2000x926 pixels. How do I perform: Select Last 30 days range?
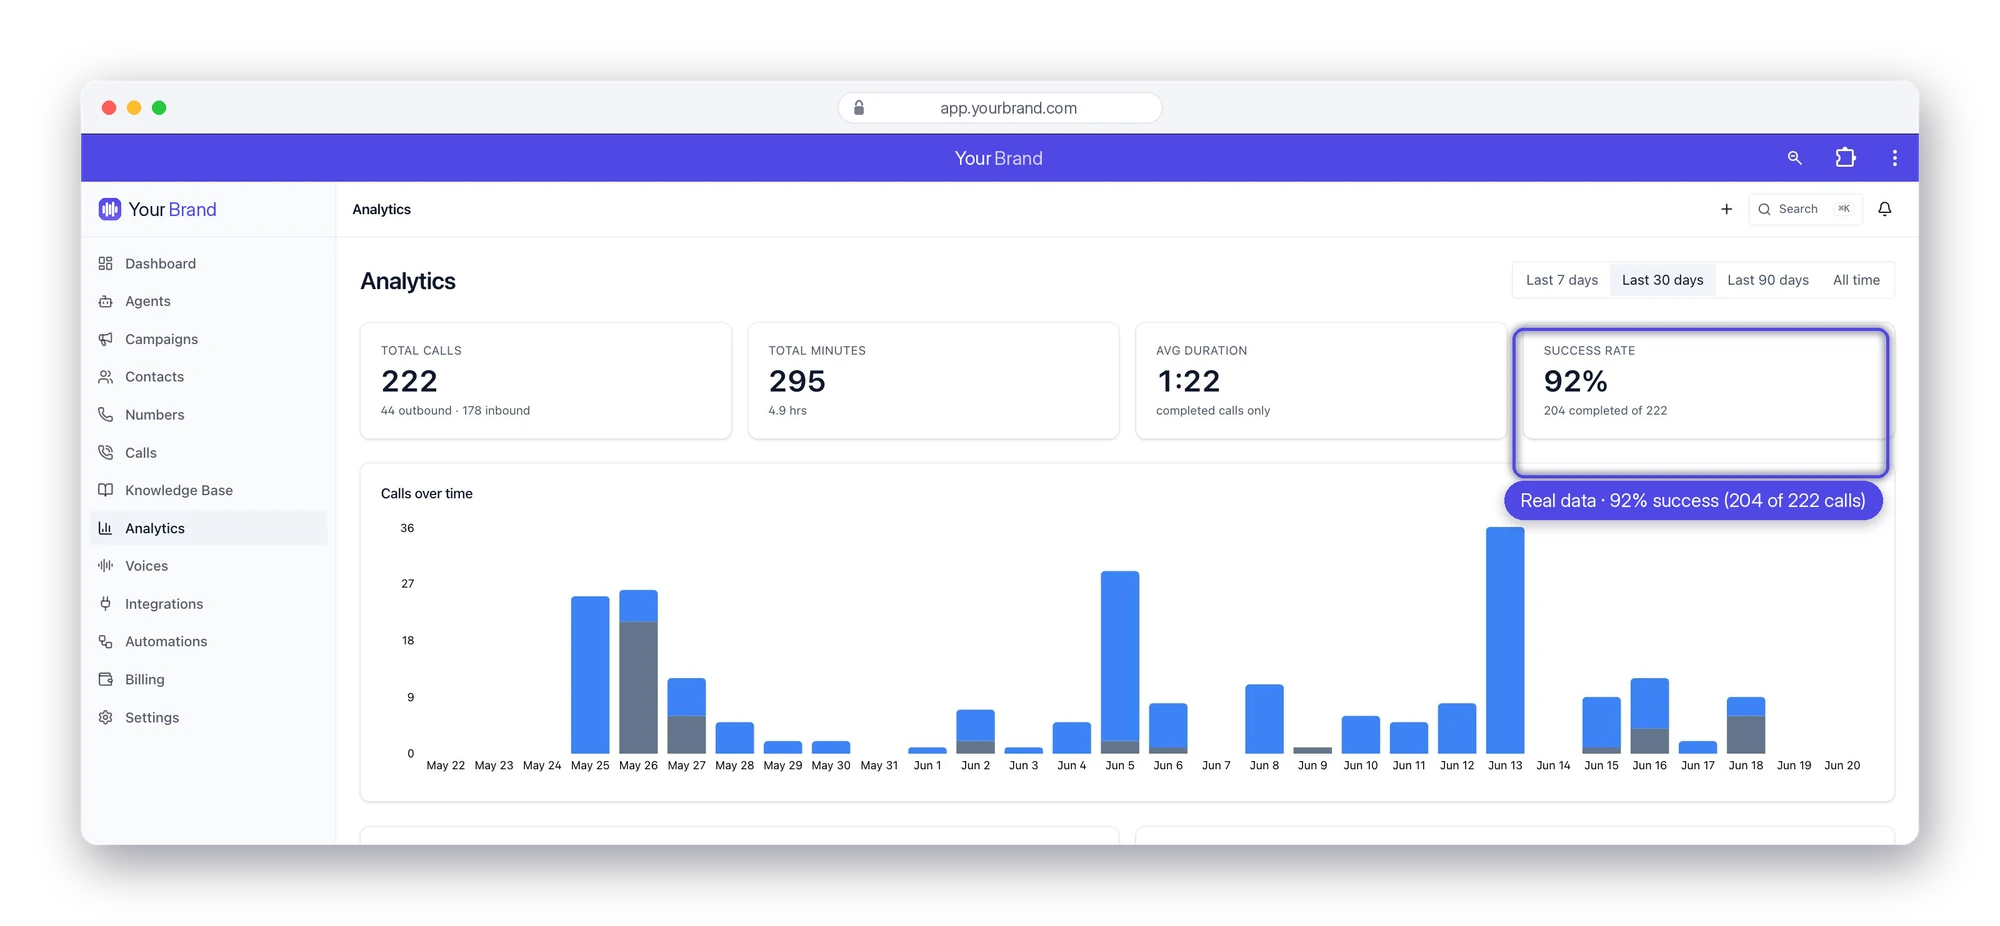(1663, 280)
